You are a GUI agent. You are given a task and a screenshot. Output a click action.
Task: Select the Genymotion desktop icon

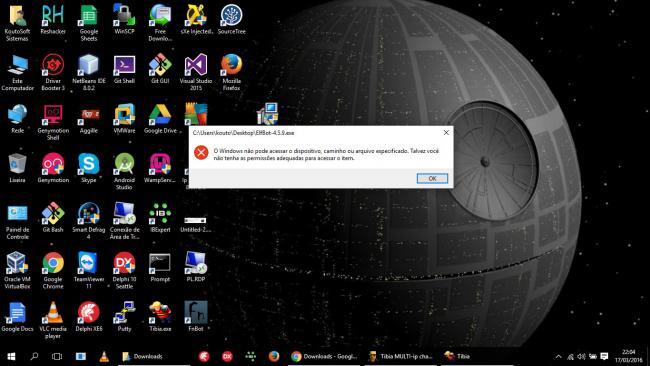[x=53, y=168]
